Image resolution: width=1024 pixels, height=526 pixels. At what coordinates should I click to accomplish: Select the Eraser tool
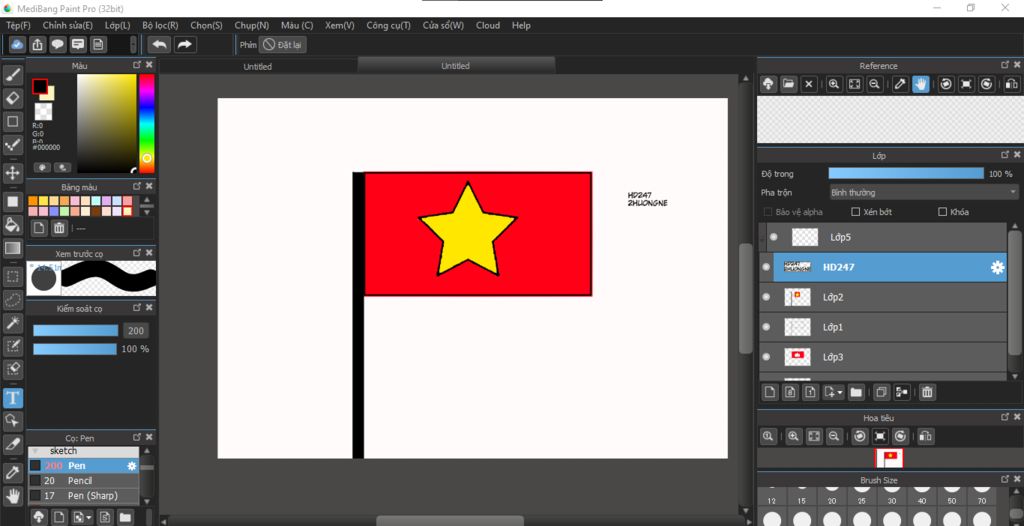tap(12, 98)
